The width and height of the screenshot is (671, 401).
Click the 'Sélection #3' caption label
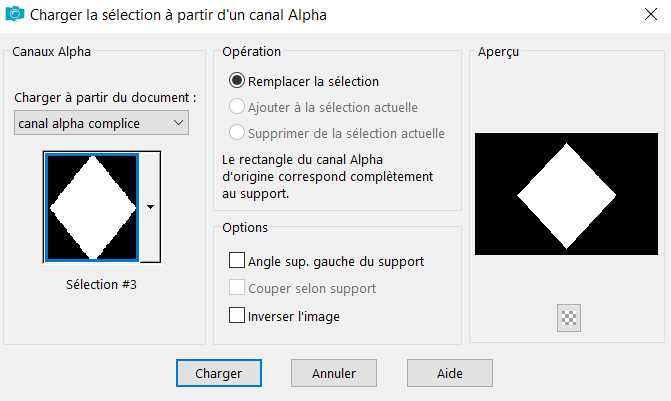[x=101, y=285]
